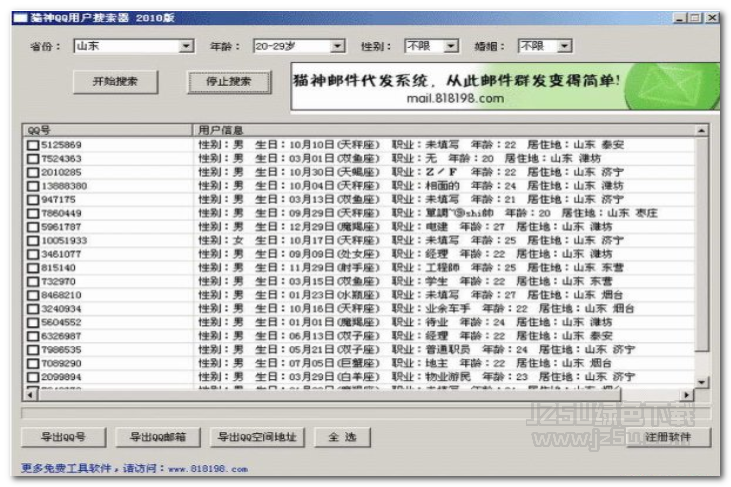This screenshot has width=731, height=487.
Task: Tick the checkbox for QQ 10051933
Action: (x=33, y=241)
